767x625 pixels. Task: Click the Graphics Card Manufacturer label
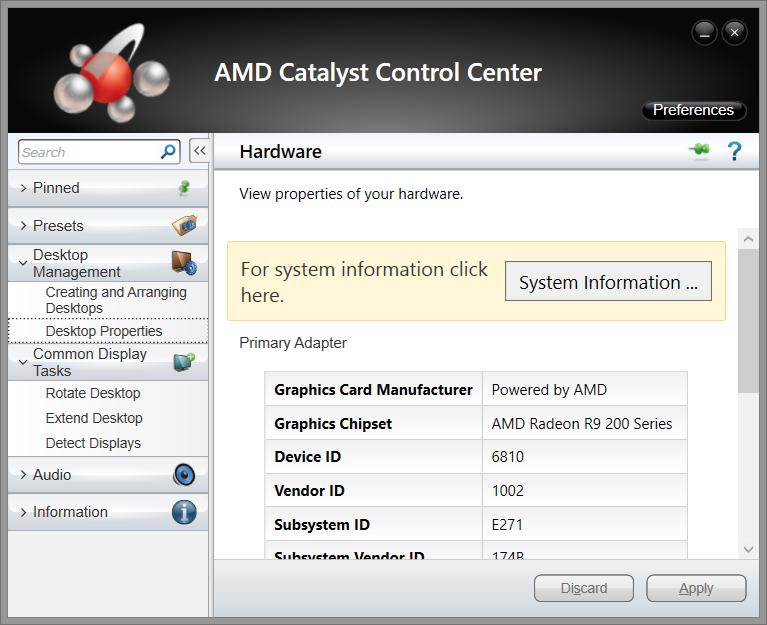(373, 390)
